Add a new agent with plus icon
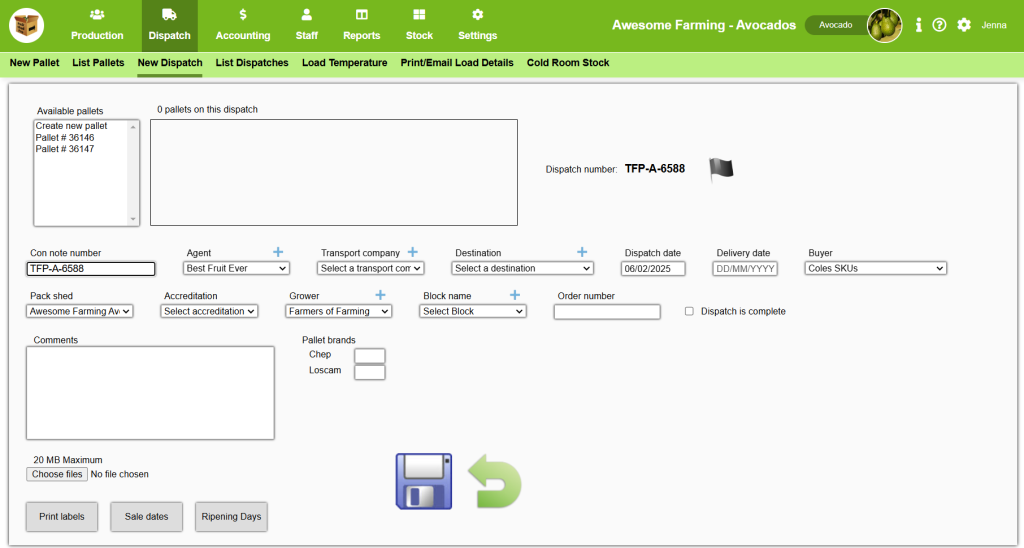The width and height of the screenshot is (1024, 548). coord(278,252)
